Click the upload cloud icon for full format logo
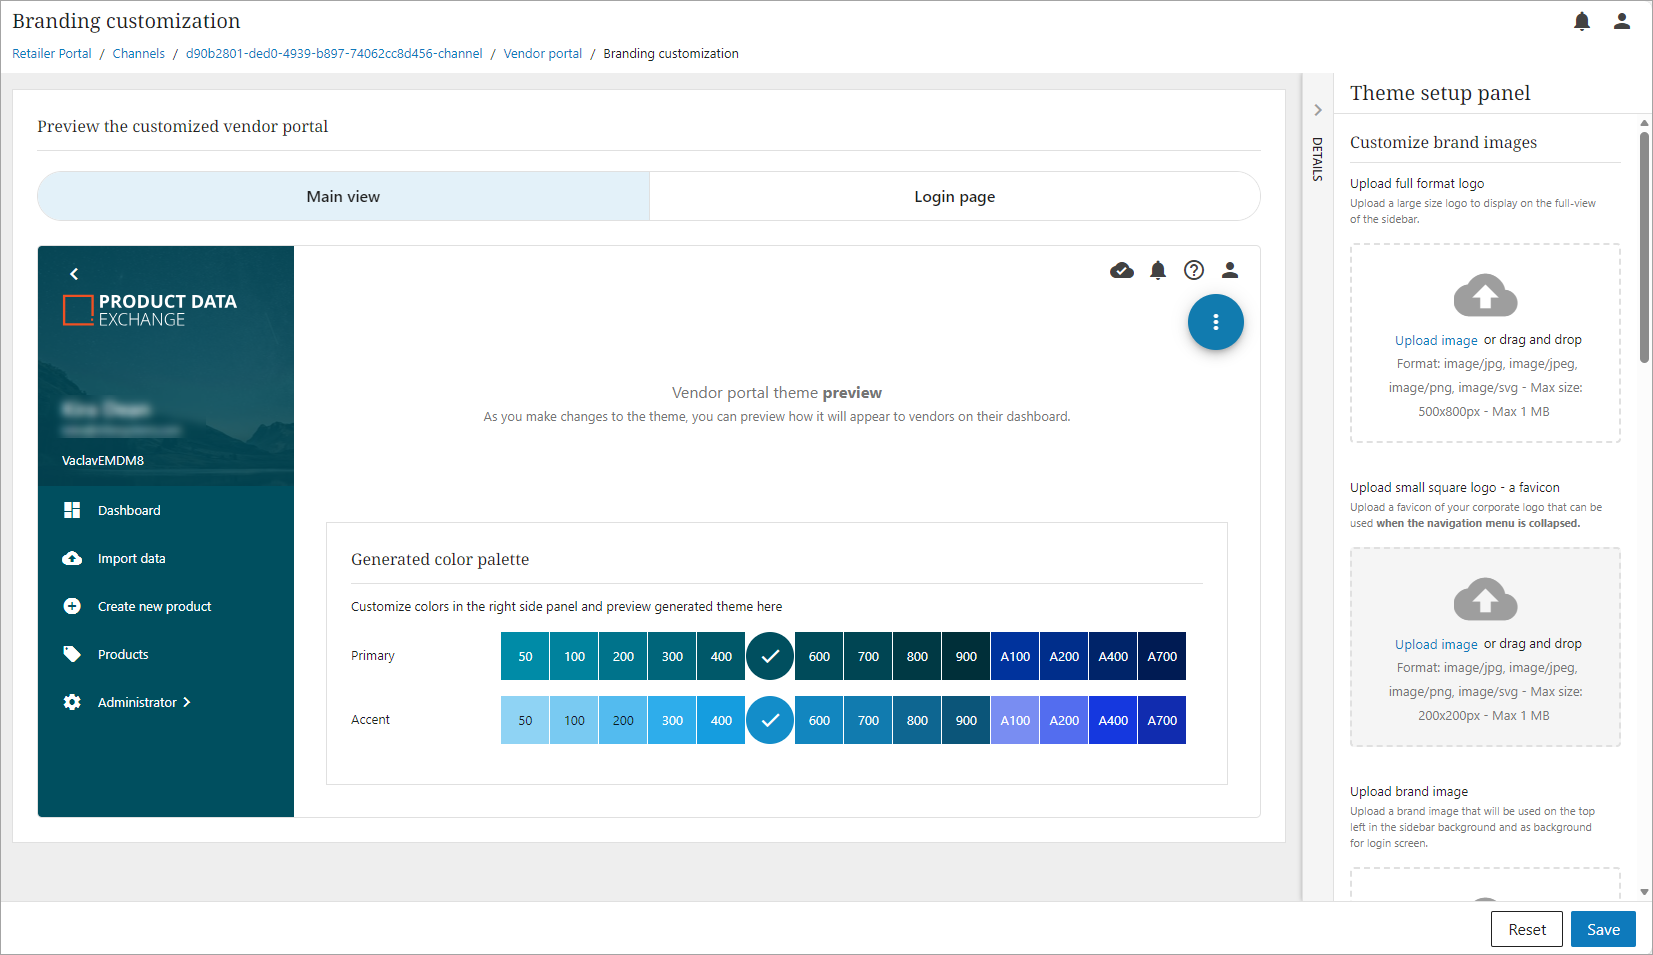 click(x=1484, y=295)
